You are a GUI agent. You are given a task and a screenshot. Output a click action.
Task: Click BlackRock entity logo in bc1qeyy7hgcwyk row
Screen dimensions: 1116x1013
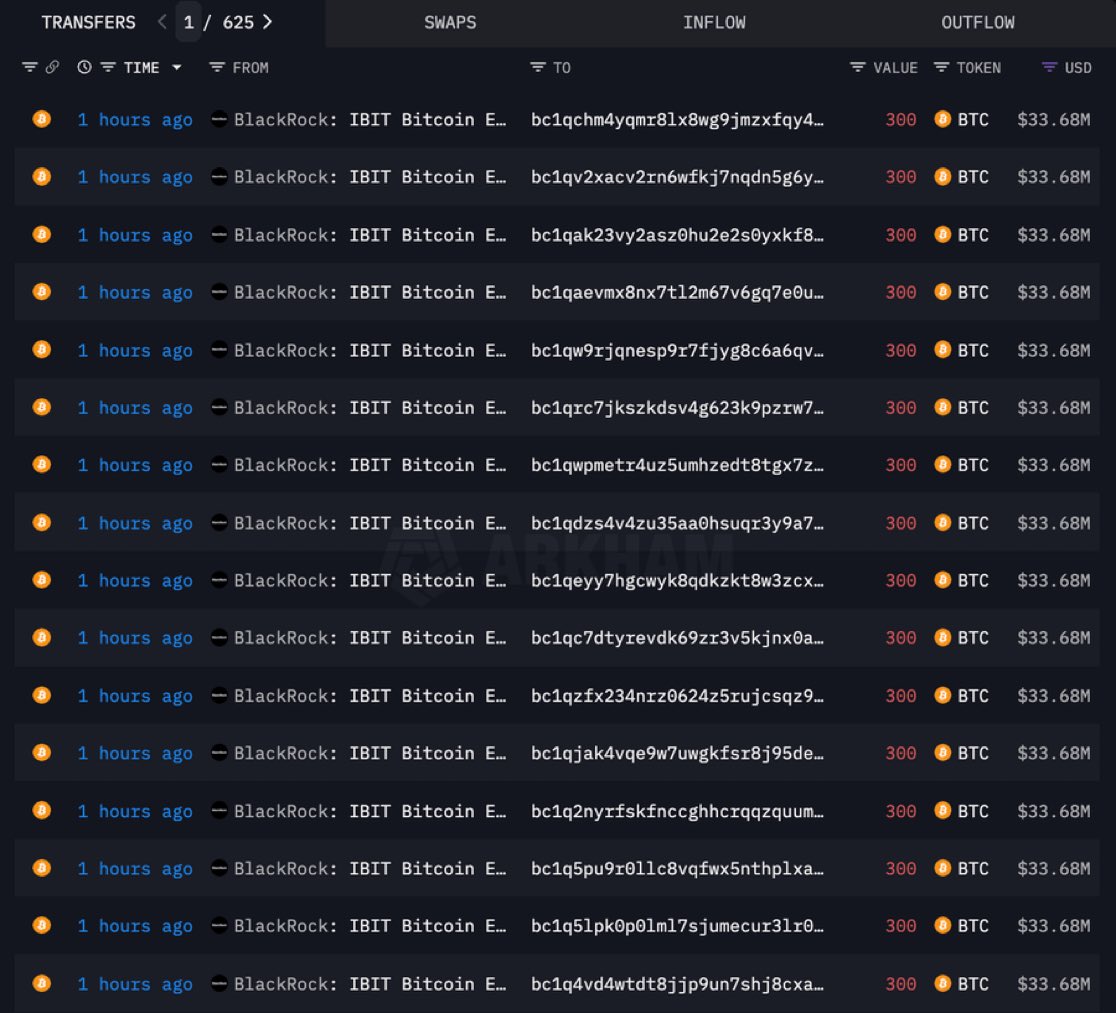[x=219, y=579]
